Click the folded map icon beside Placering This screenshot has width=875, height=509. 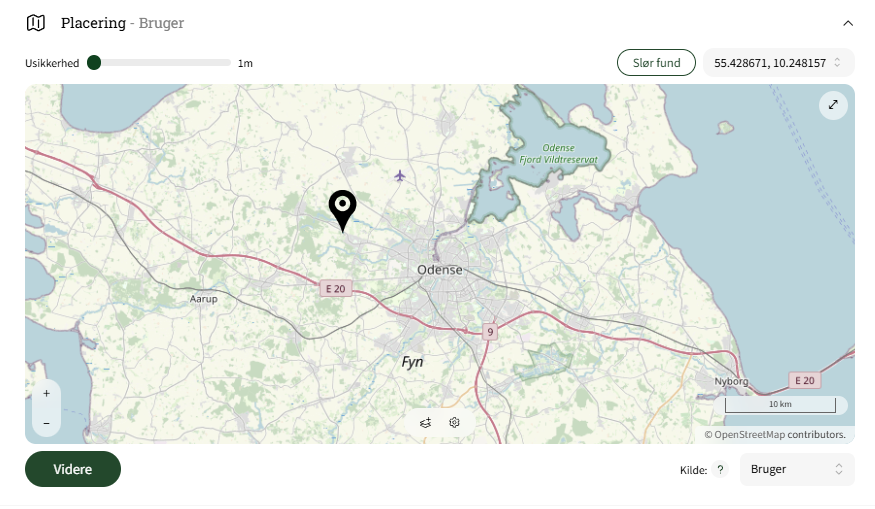[36, 23]
